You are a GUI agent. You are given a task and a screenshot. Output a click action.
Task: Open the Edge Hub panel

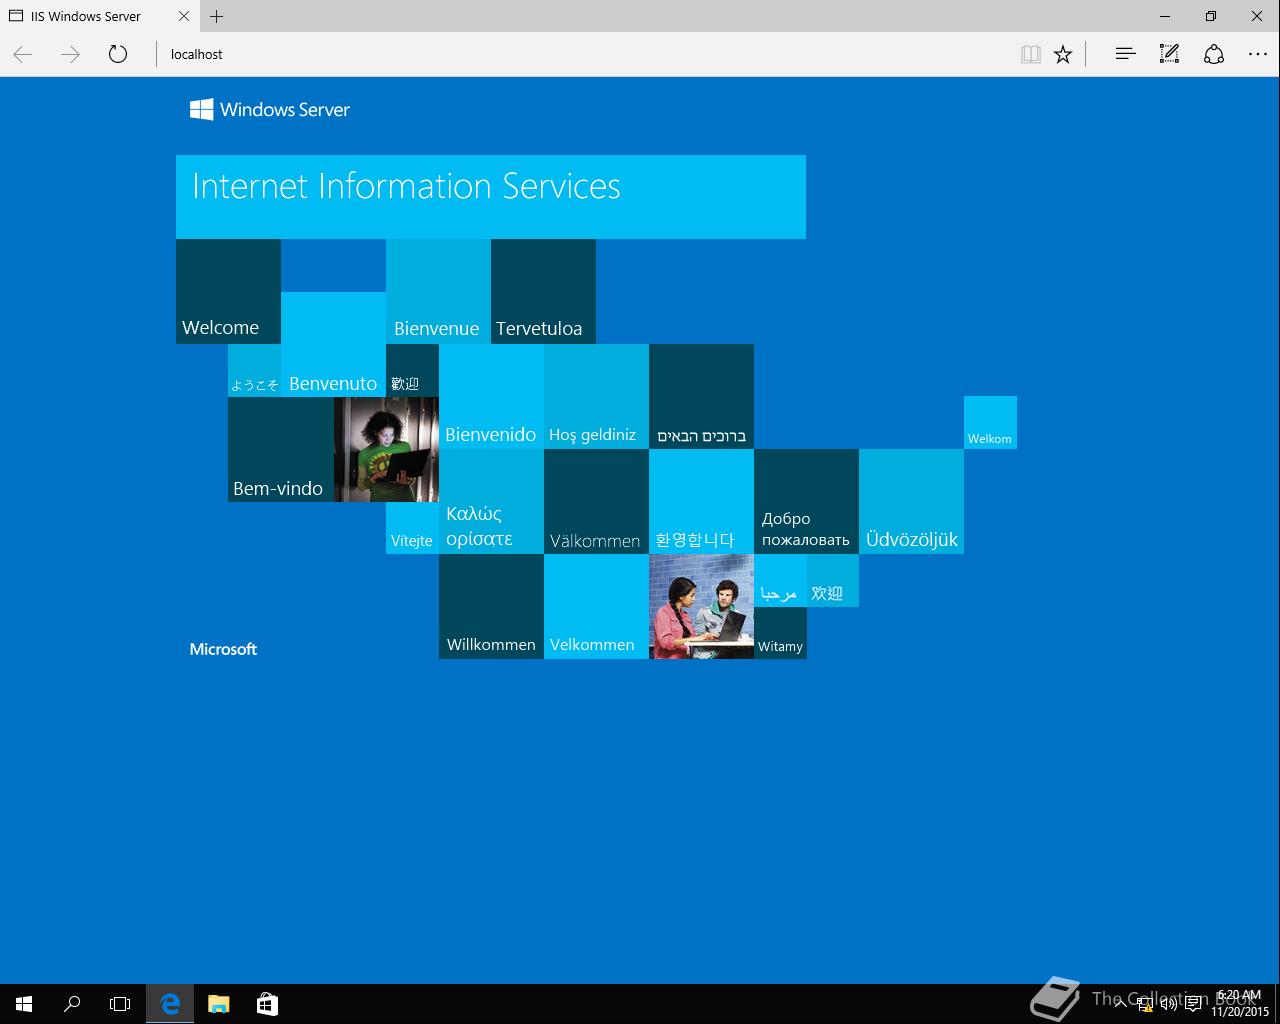point(1125,54)
